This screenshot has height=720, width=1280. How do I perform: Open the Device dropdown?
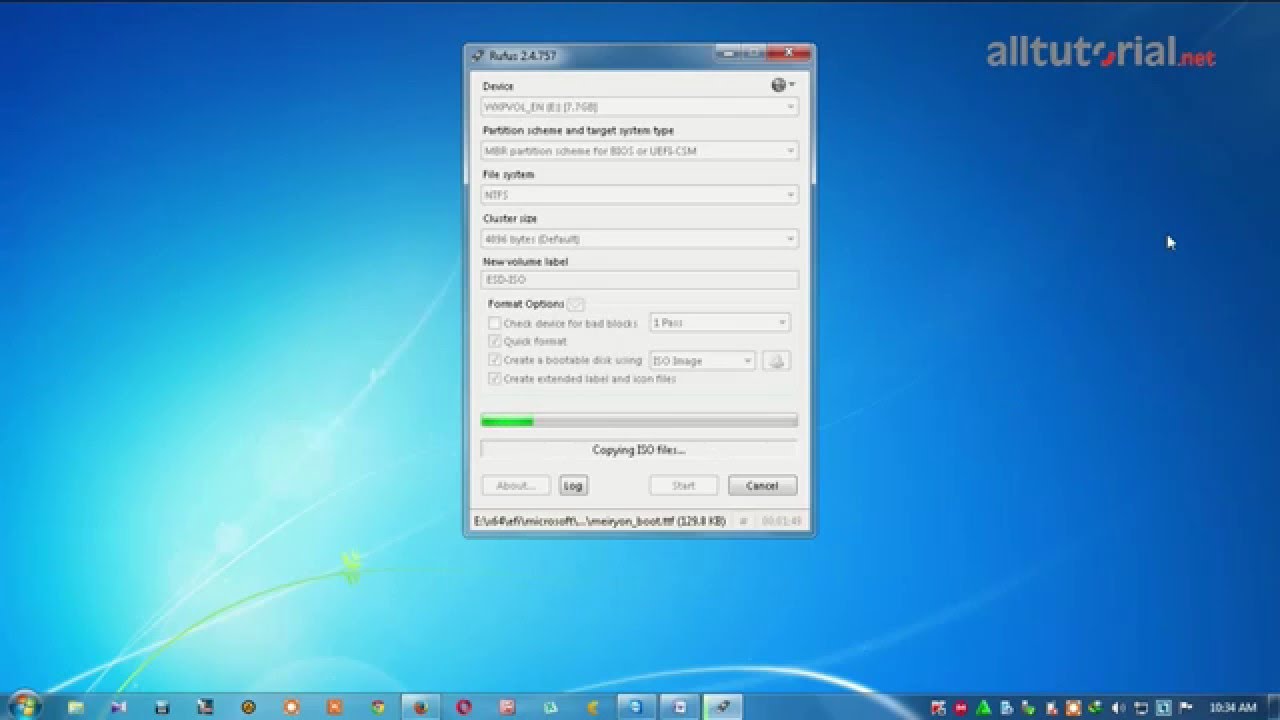(x=640, y=107)
